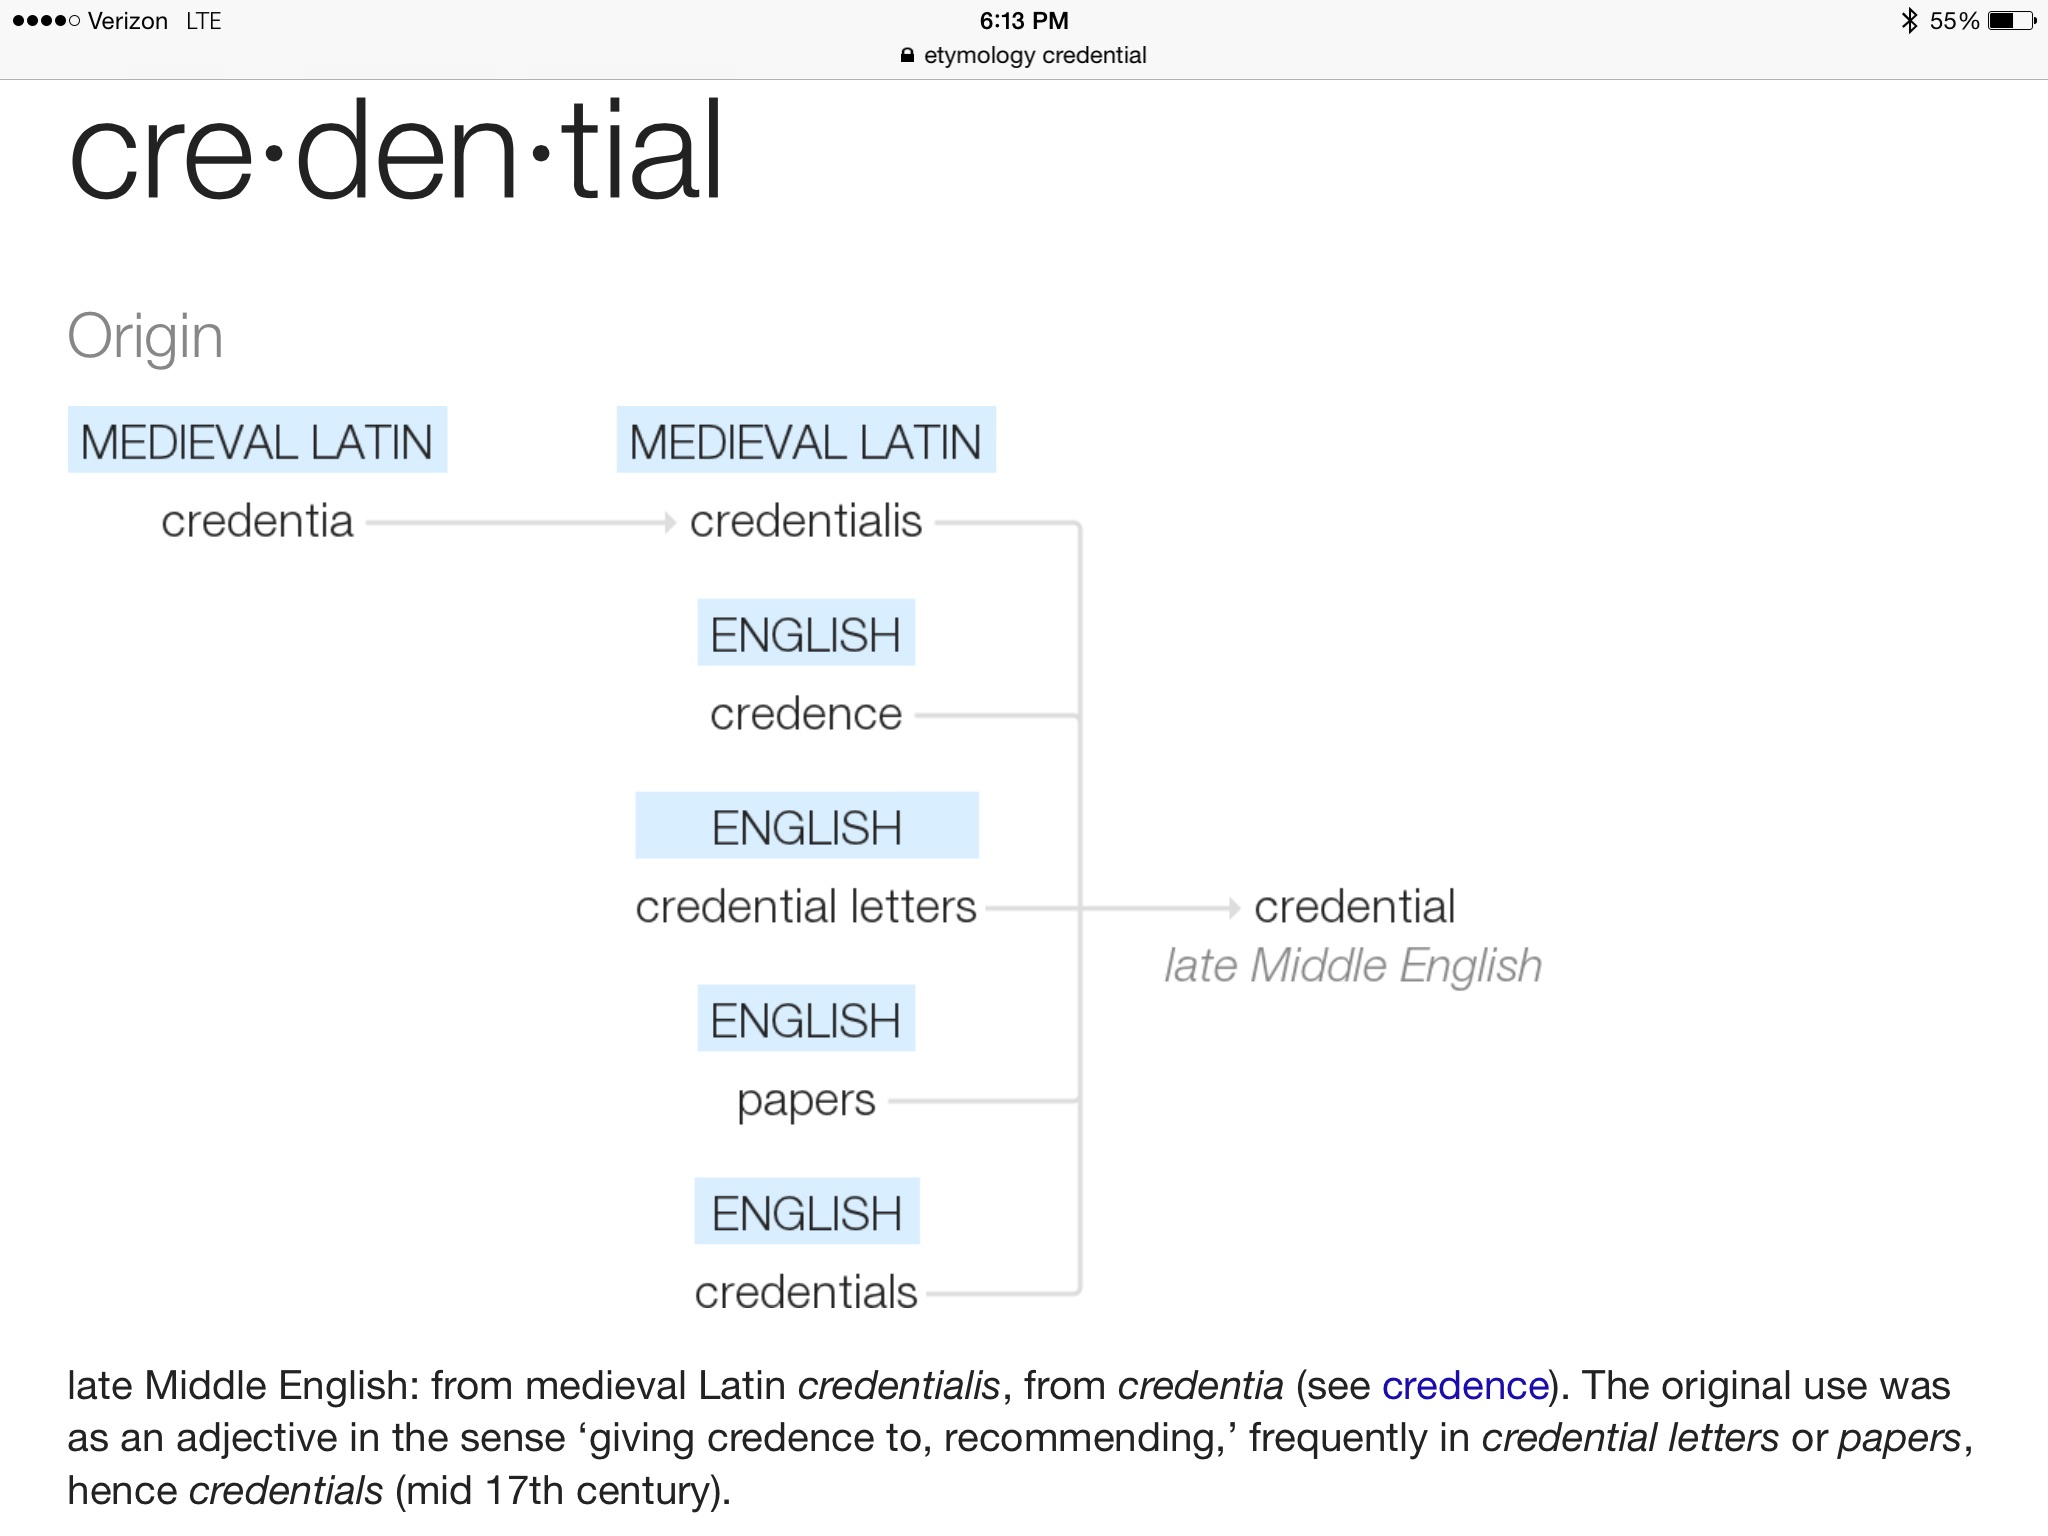Tap the 'etymology credential' address bar

click(x=1023, y=55)
